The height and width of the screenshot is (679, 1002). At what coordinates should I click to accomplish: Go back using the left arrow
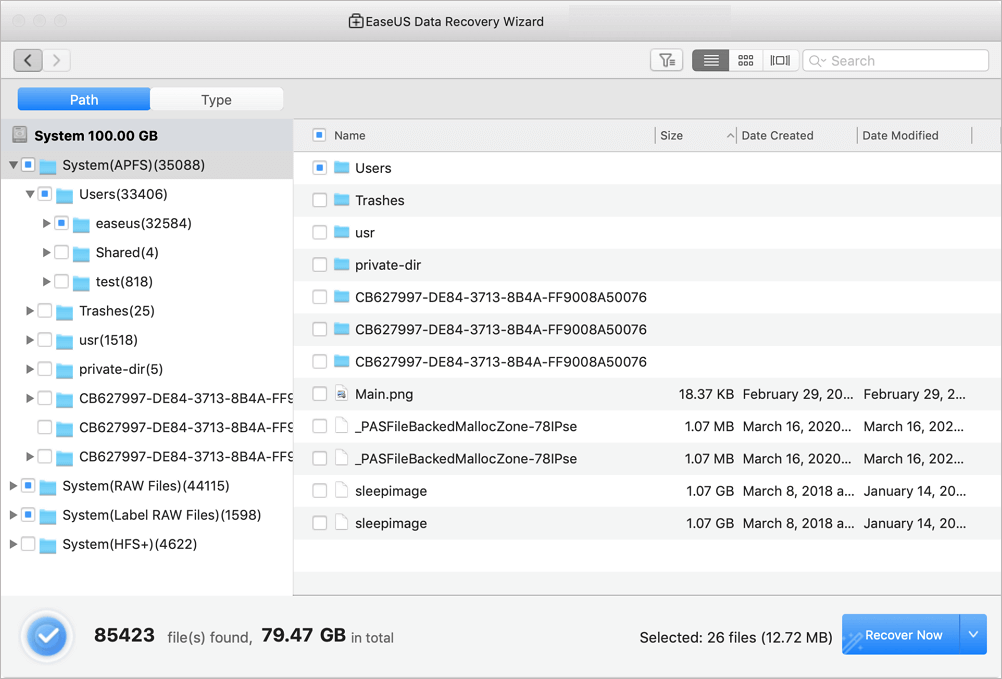coord(28,61)
